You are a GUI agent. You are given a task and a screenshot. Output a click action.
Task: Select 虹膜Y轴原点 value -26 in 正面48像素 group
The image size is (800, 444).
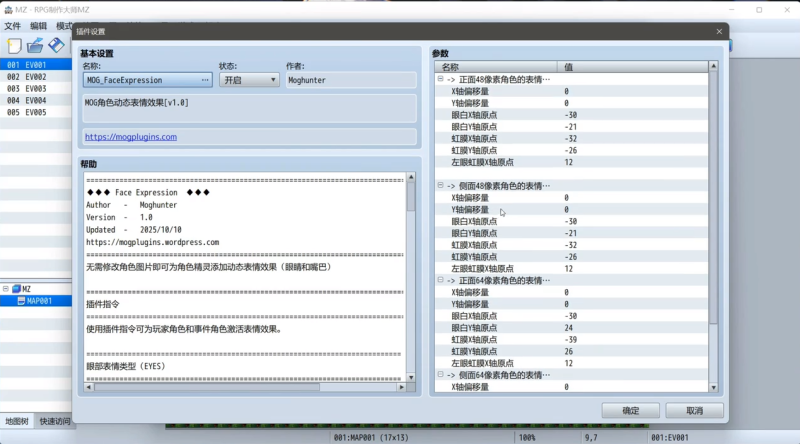570,151
